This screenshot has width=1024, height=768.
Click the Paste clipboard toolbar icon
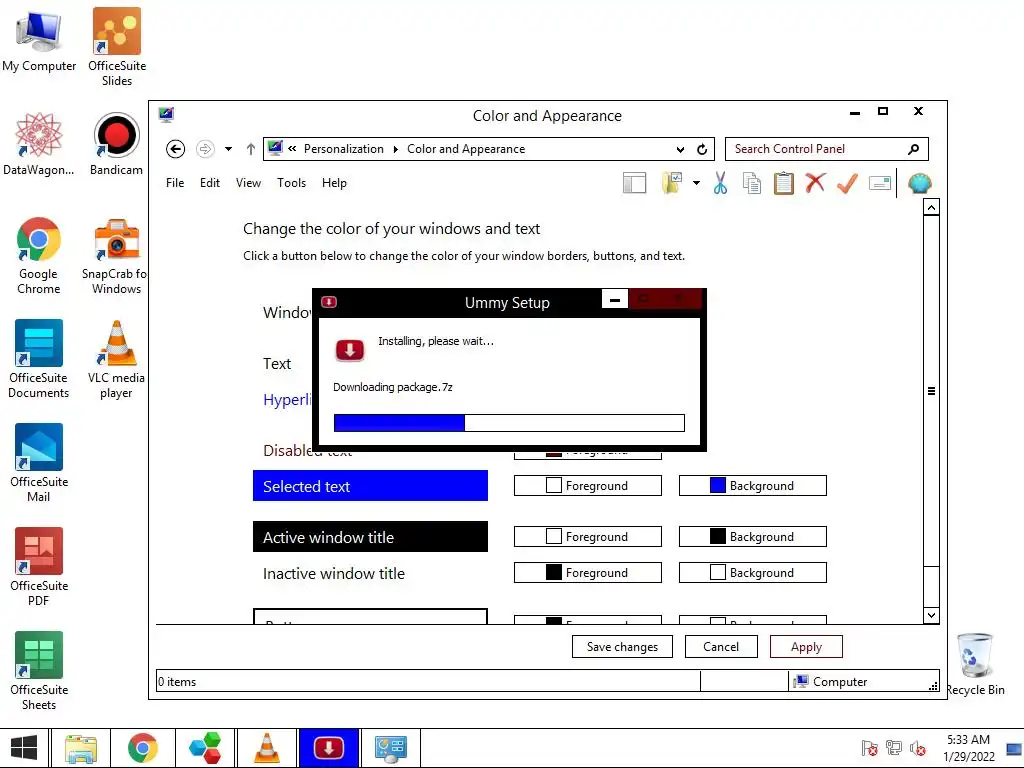click(784, 183)
